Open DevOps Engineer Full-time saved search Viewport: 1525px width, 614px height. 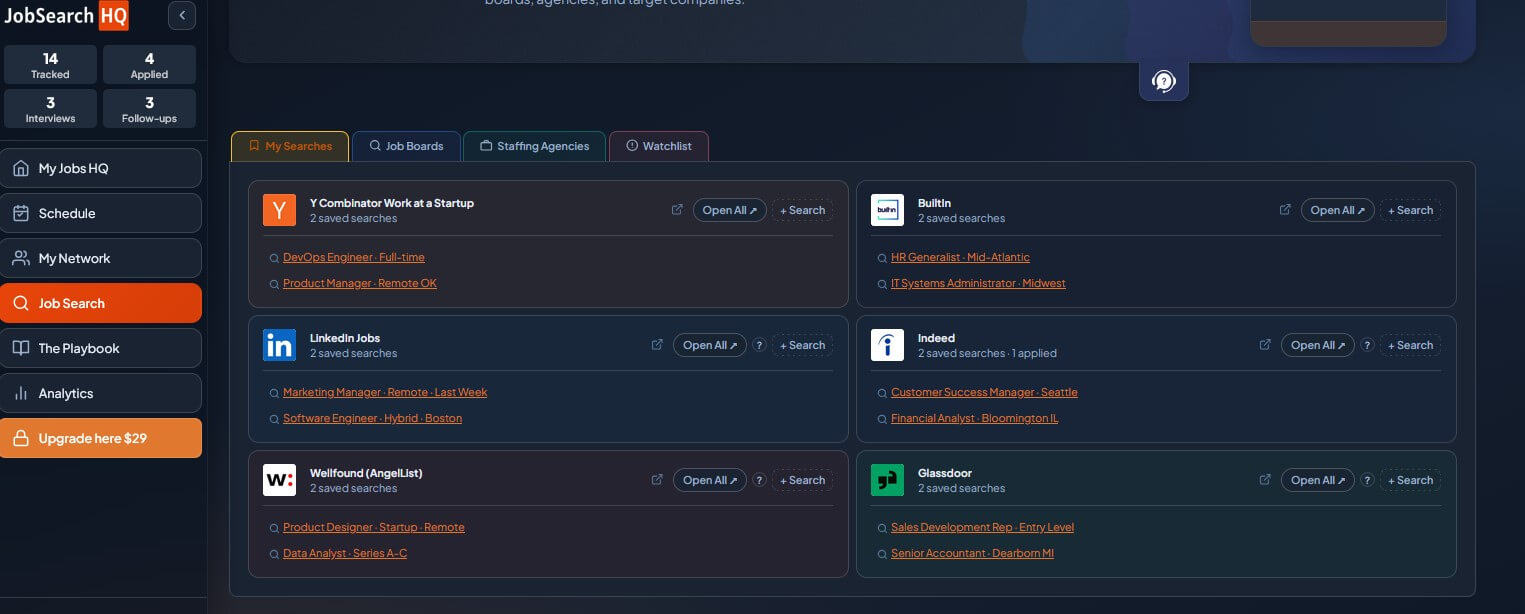[354, 257]
